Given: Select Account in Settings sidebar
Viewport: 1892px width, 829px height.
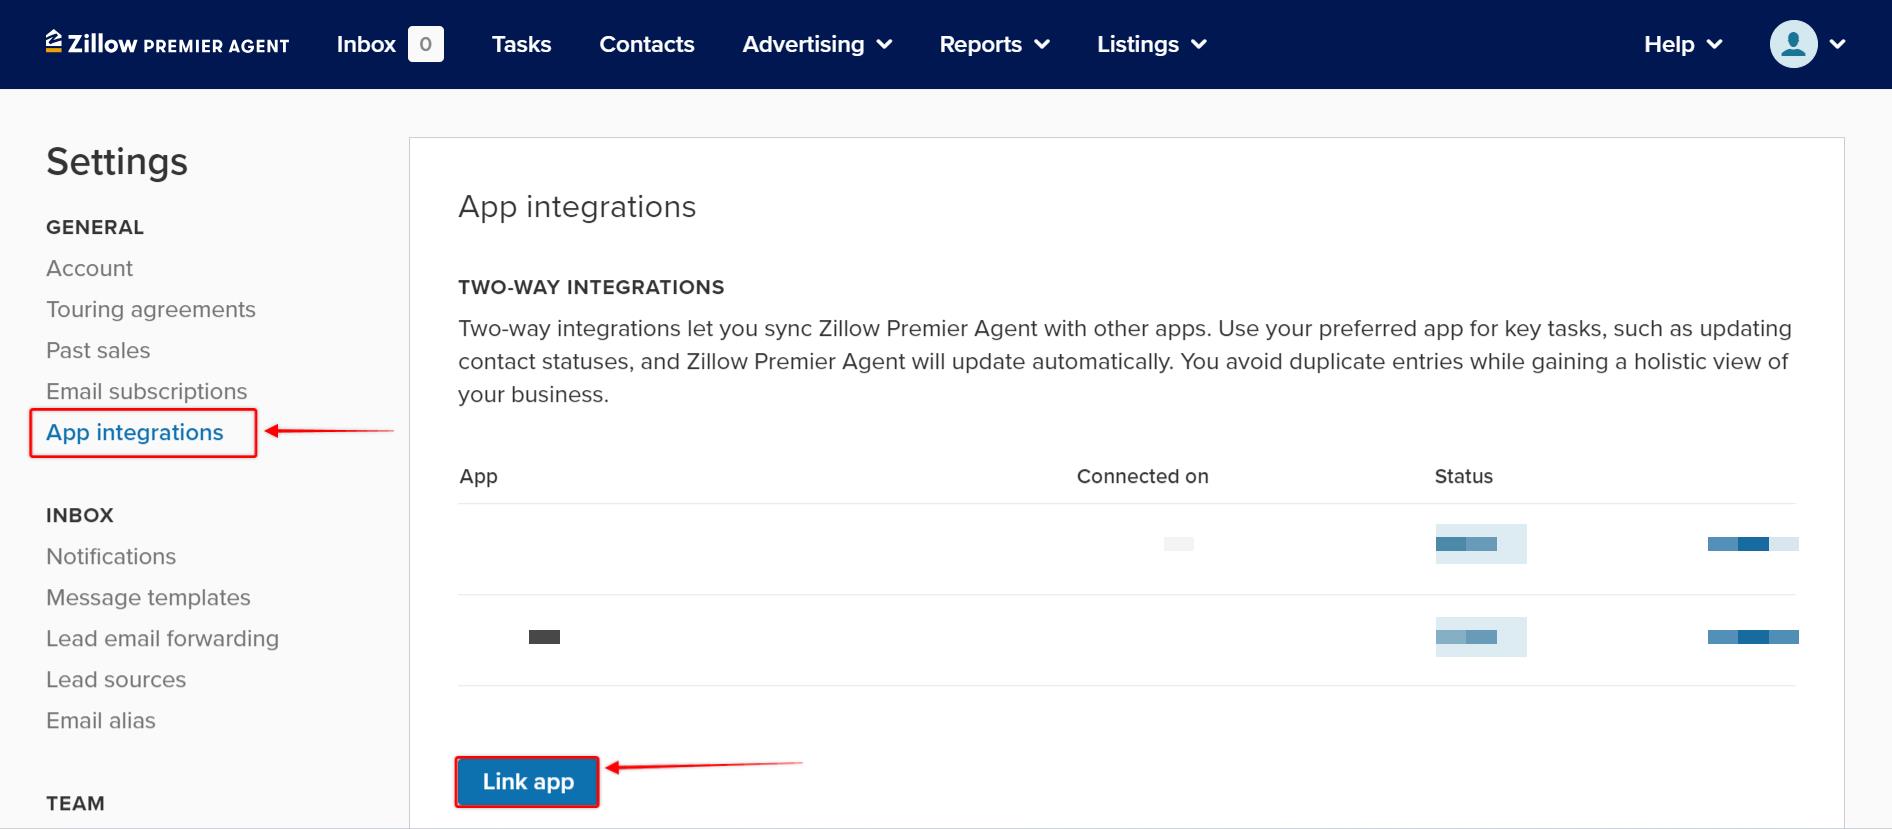Looking at the screenshot, I should click(x=89, y=268).
